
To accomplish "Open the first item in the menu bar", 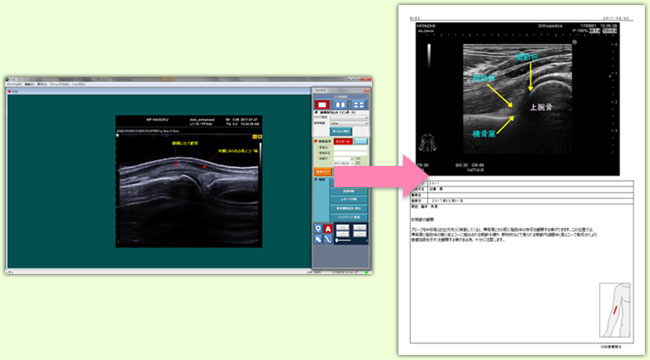I will pos(14,84).
